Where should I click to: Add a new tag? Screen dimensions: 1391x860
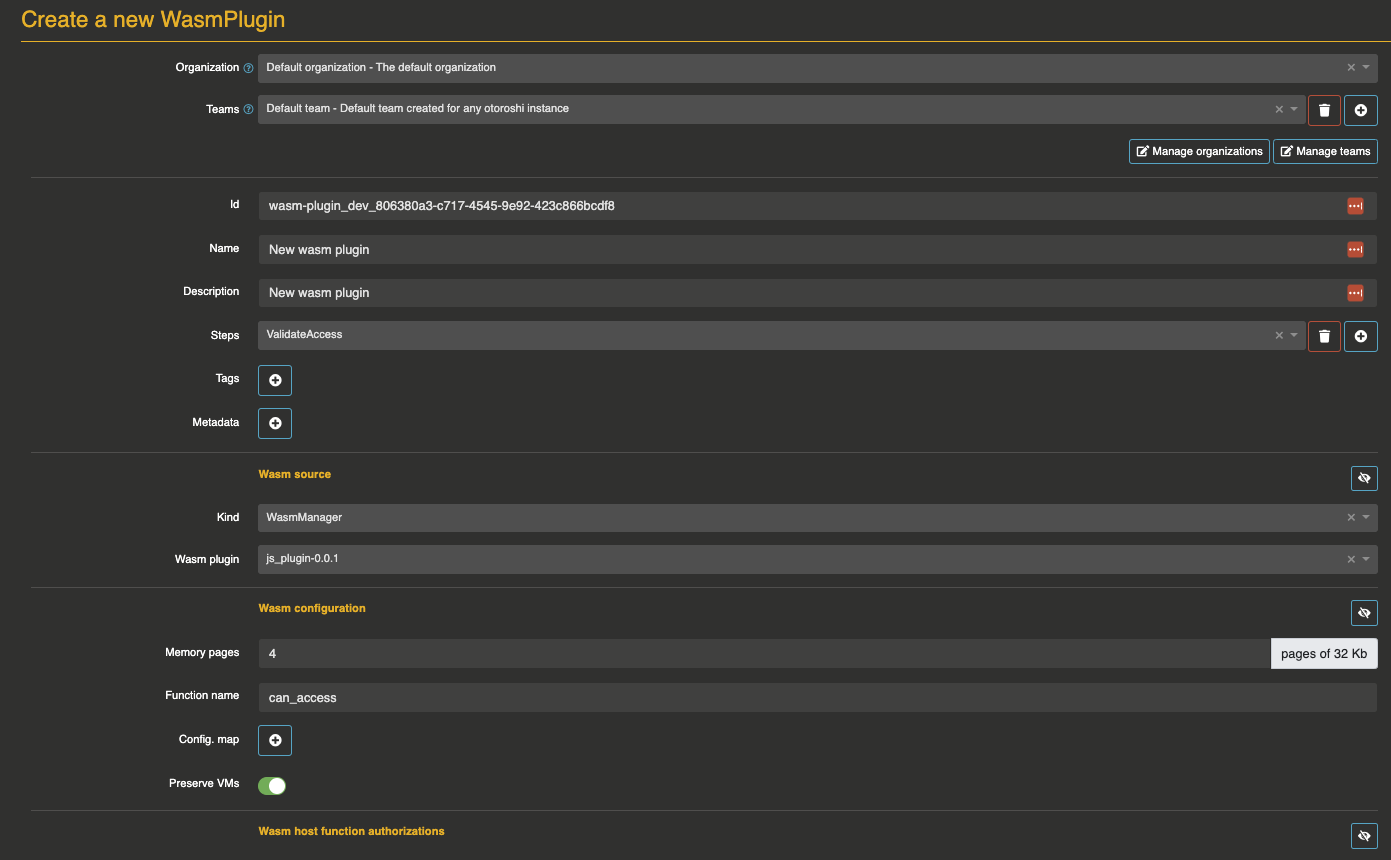coord(275,380)
